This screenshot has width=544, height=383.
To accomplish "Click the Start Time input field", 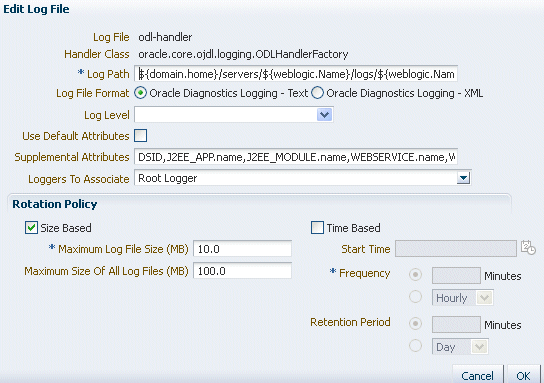I will click(x=456, y=249).
